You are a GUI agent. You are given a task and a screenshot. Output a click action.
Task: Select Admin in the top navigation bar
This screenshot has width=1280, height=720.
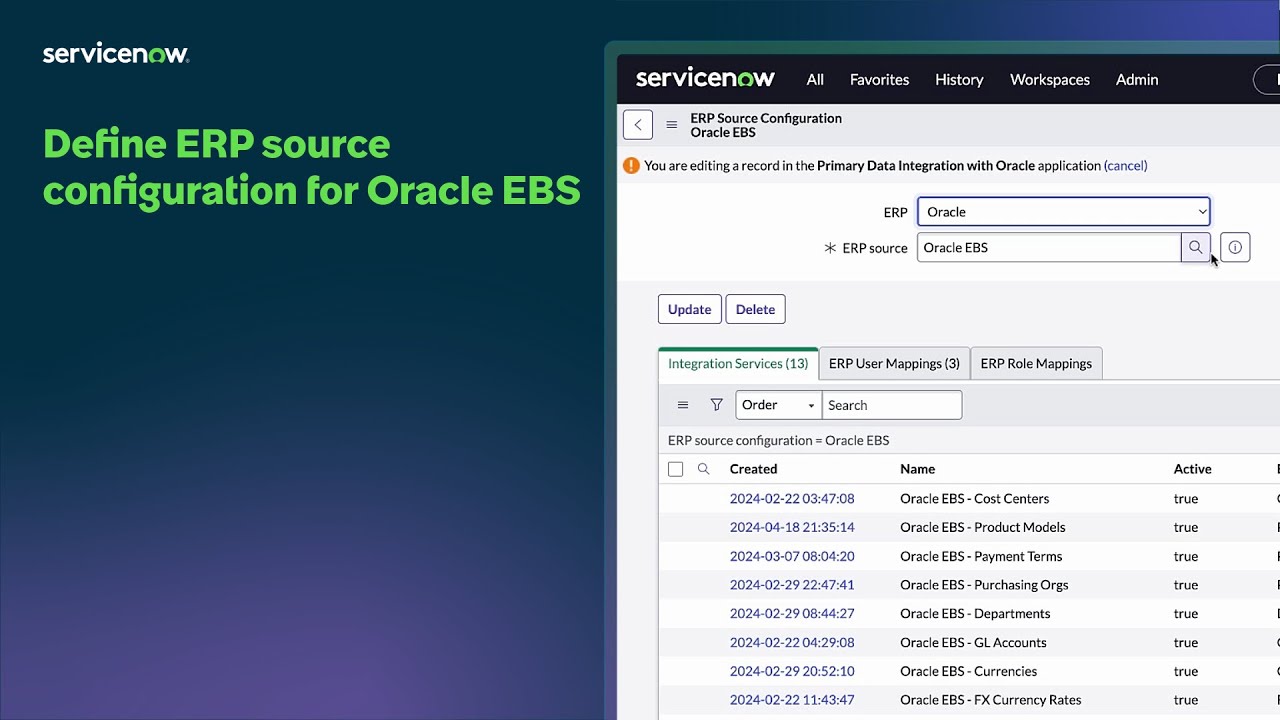pyautogui.click(x=1136, y=79)
